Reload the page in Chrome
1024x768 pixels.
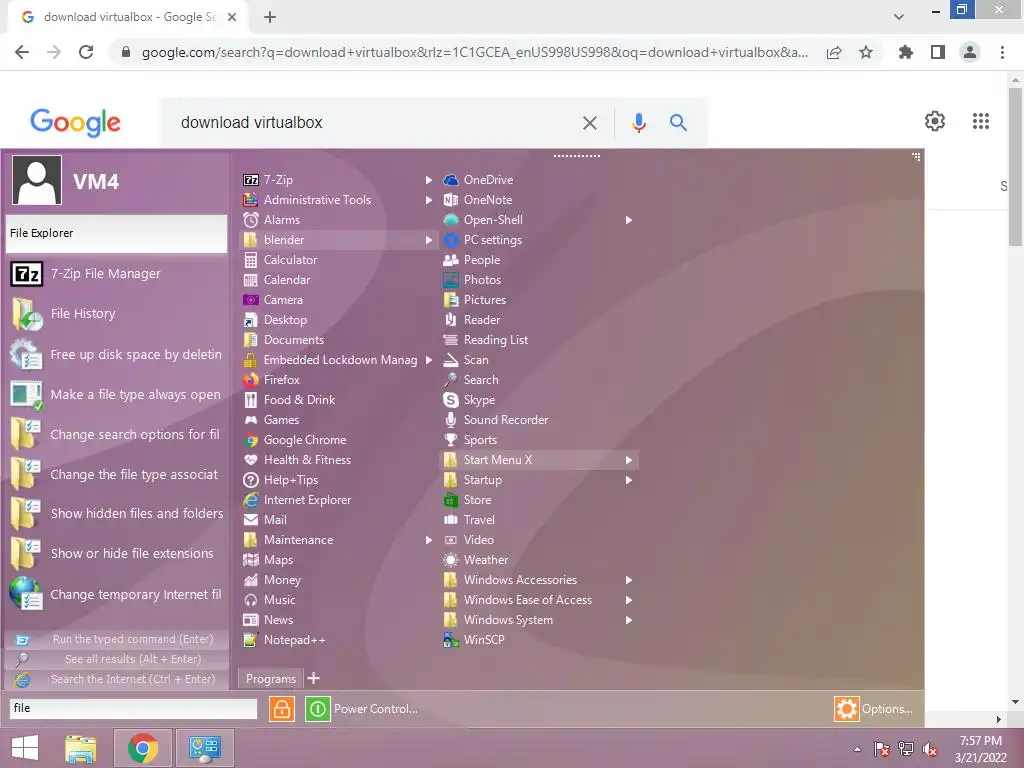pyautogui.click(x=86, y=52)
